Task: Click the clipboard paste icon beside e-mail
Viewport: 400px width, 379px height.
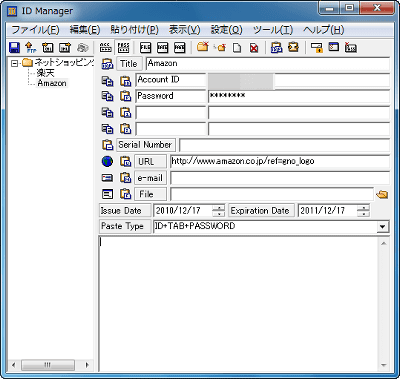Action: click(x=125, y=178)
